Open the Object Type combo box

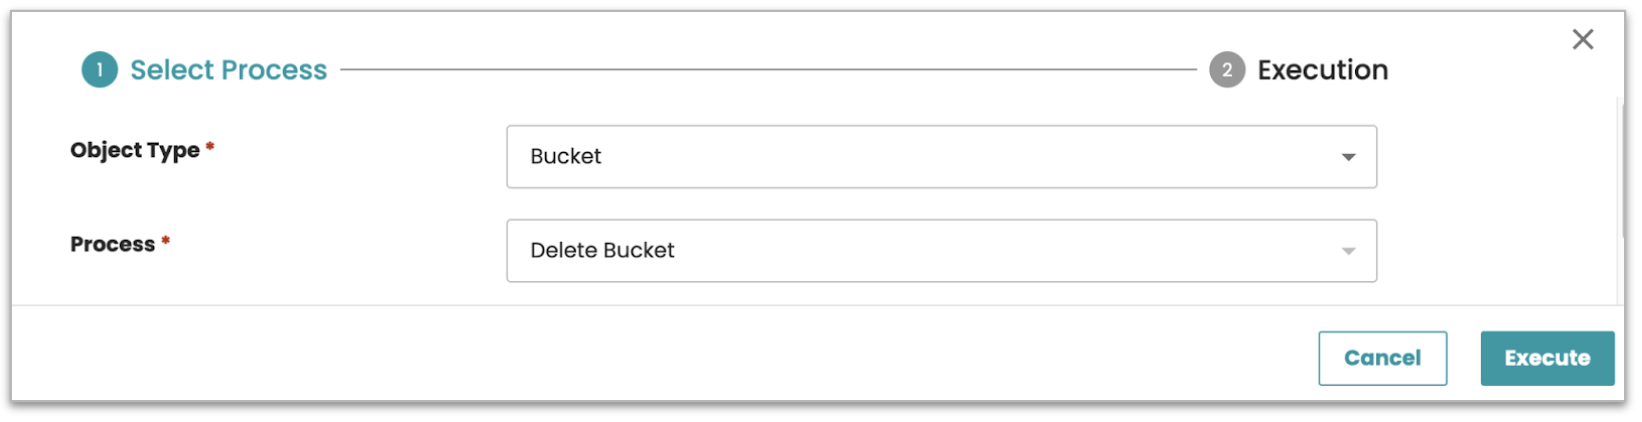[940, 157]
